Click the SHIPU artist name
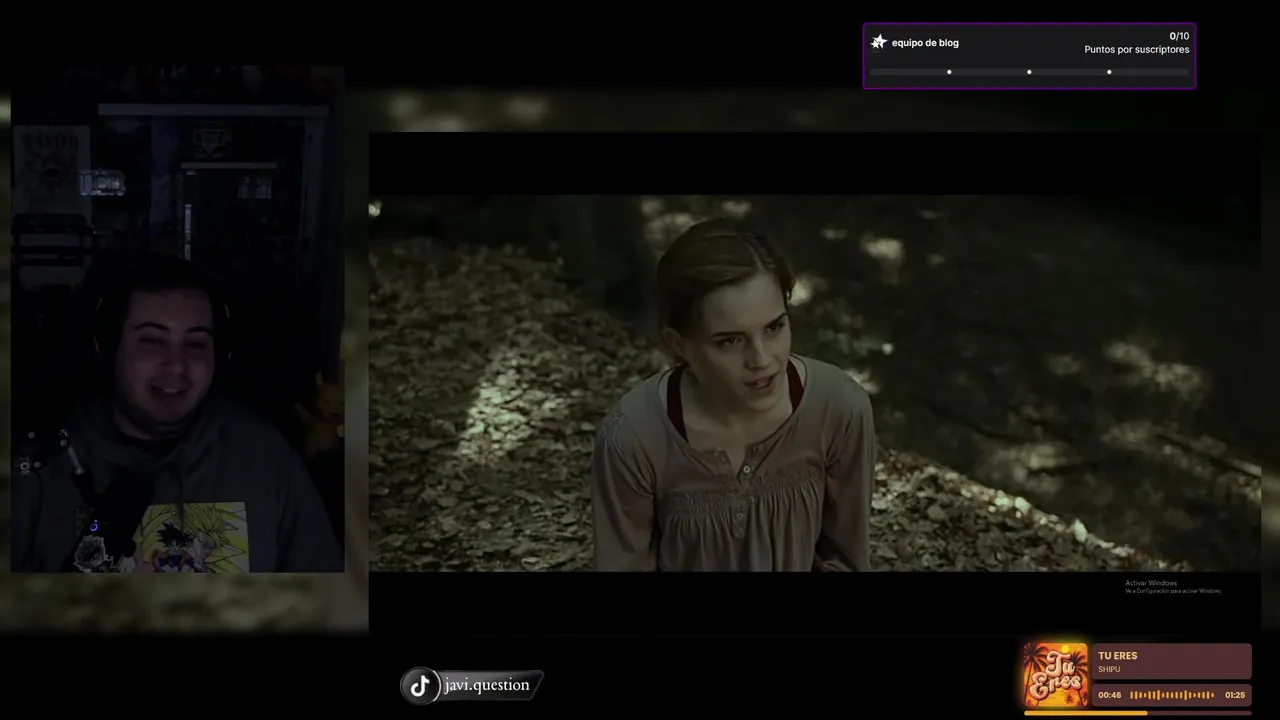This screenshot has width=1280, height=720. coord(1109,669)
